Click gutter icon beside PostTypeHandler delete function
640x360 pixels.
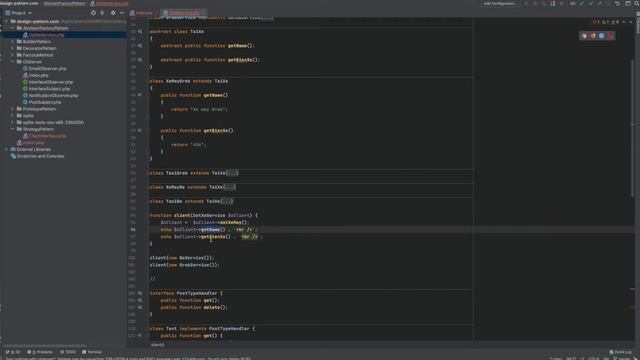pos(140,307)
